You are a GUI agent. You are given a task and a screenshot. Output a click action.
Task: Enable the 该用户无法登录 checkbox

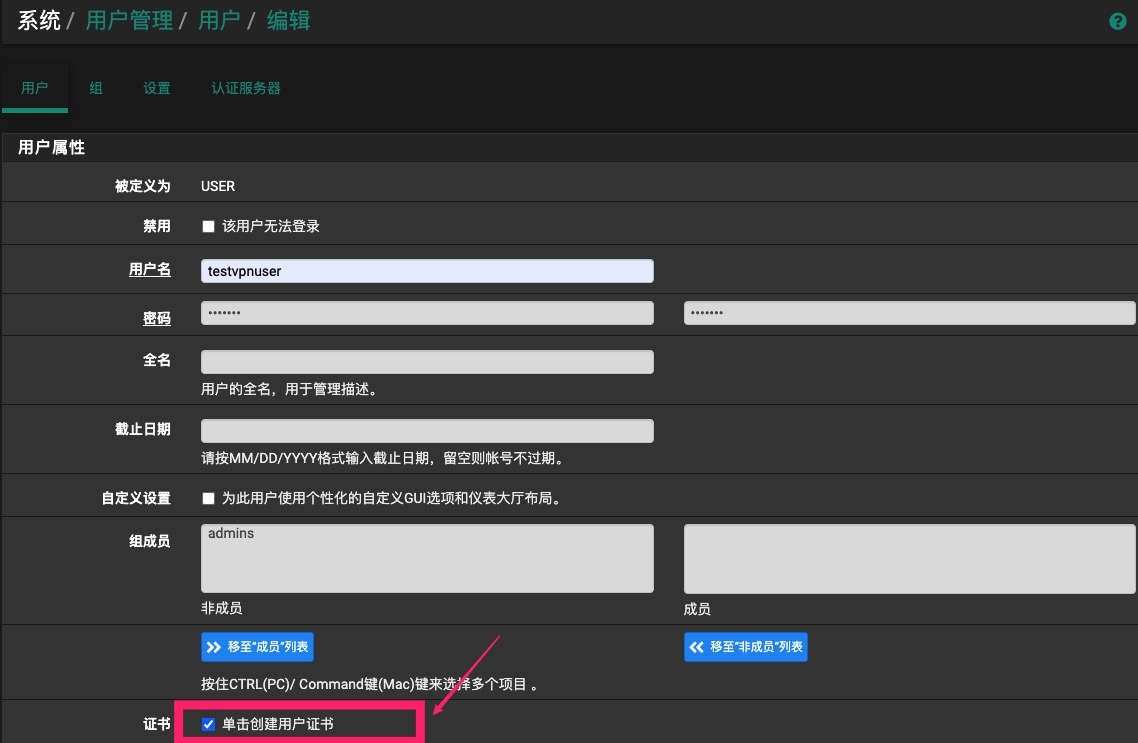[x=209, y=227]
